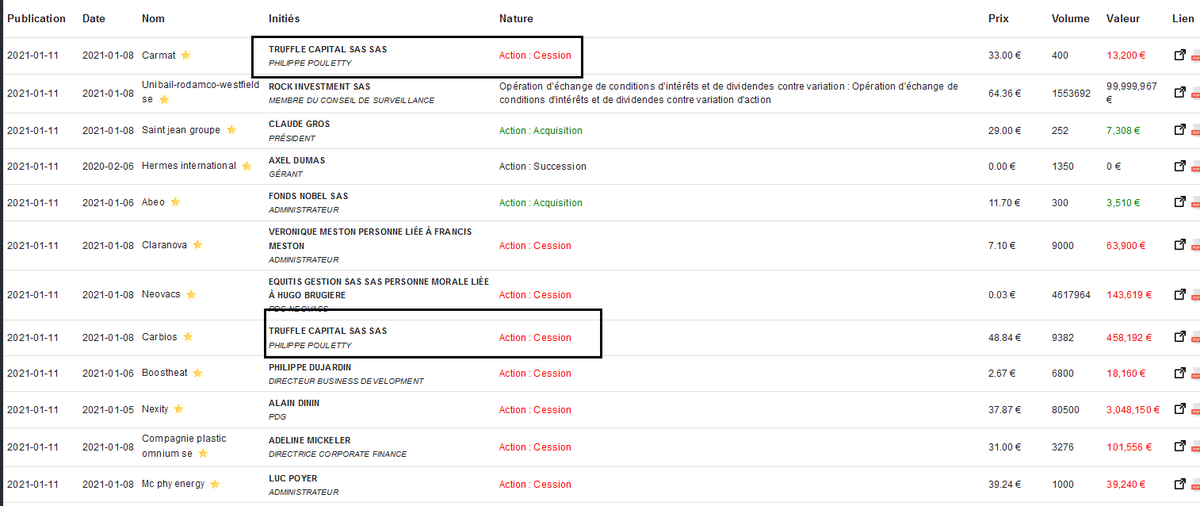Select AXEL DUMAS insider entry
Screen dimensions: 1200x506
(x=297, y=160)
